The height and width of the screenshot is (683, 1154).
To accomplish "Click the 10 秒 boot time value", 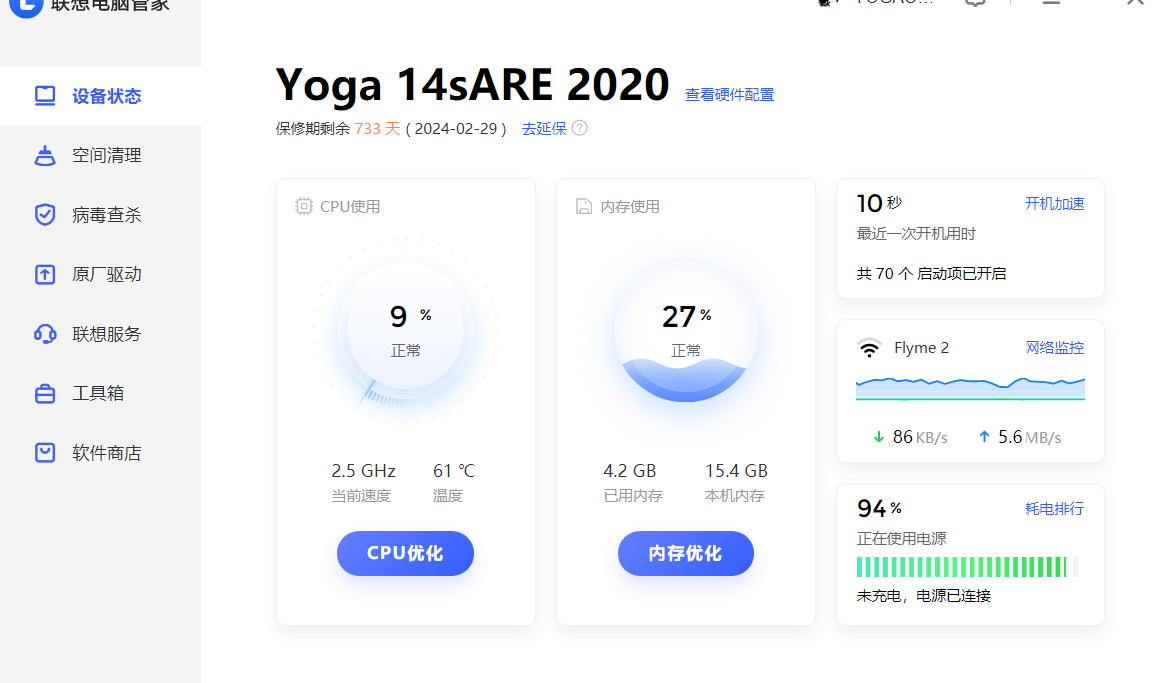I will (x=879, y=203).
